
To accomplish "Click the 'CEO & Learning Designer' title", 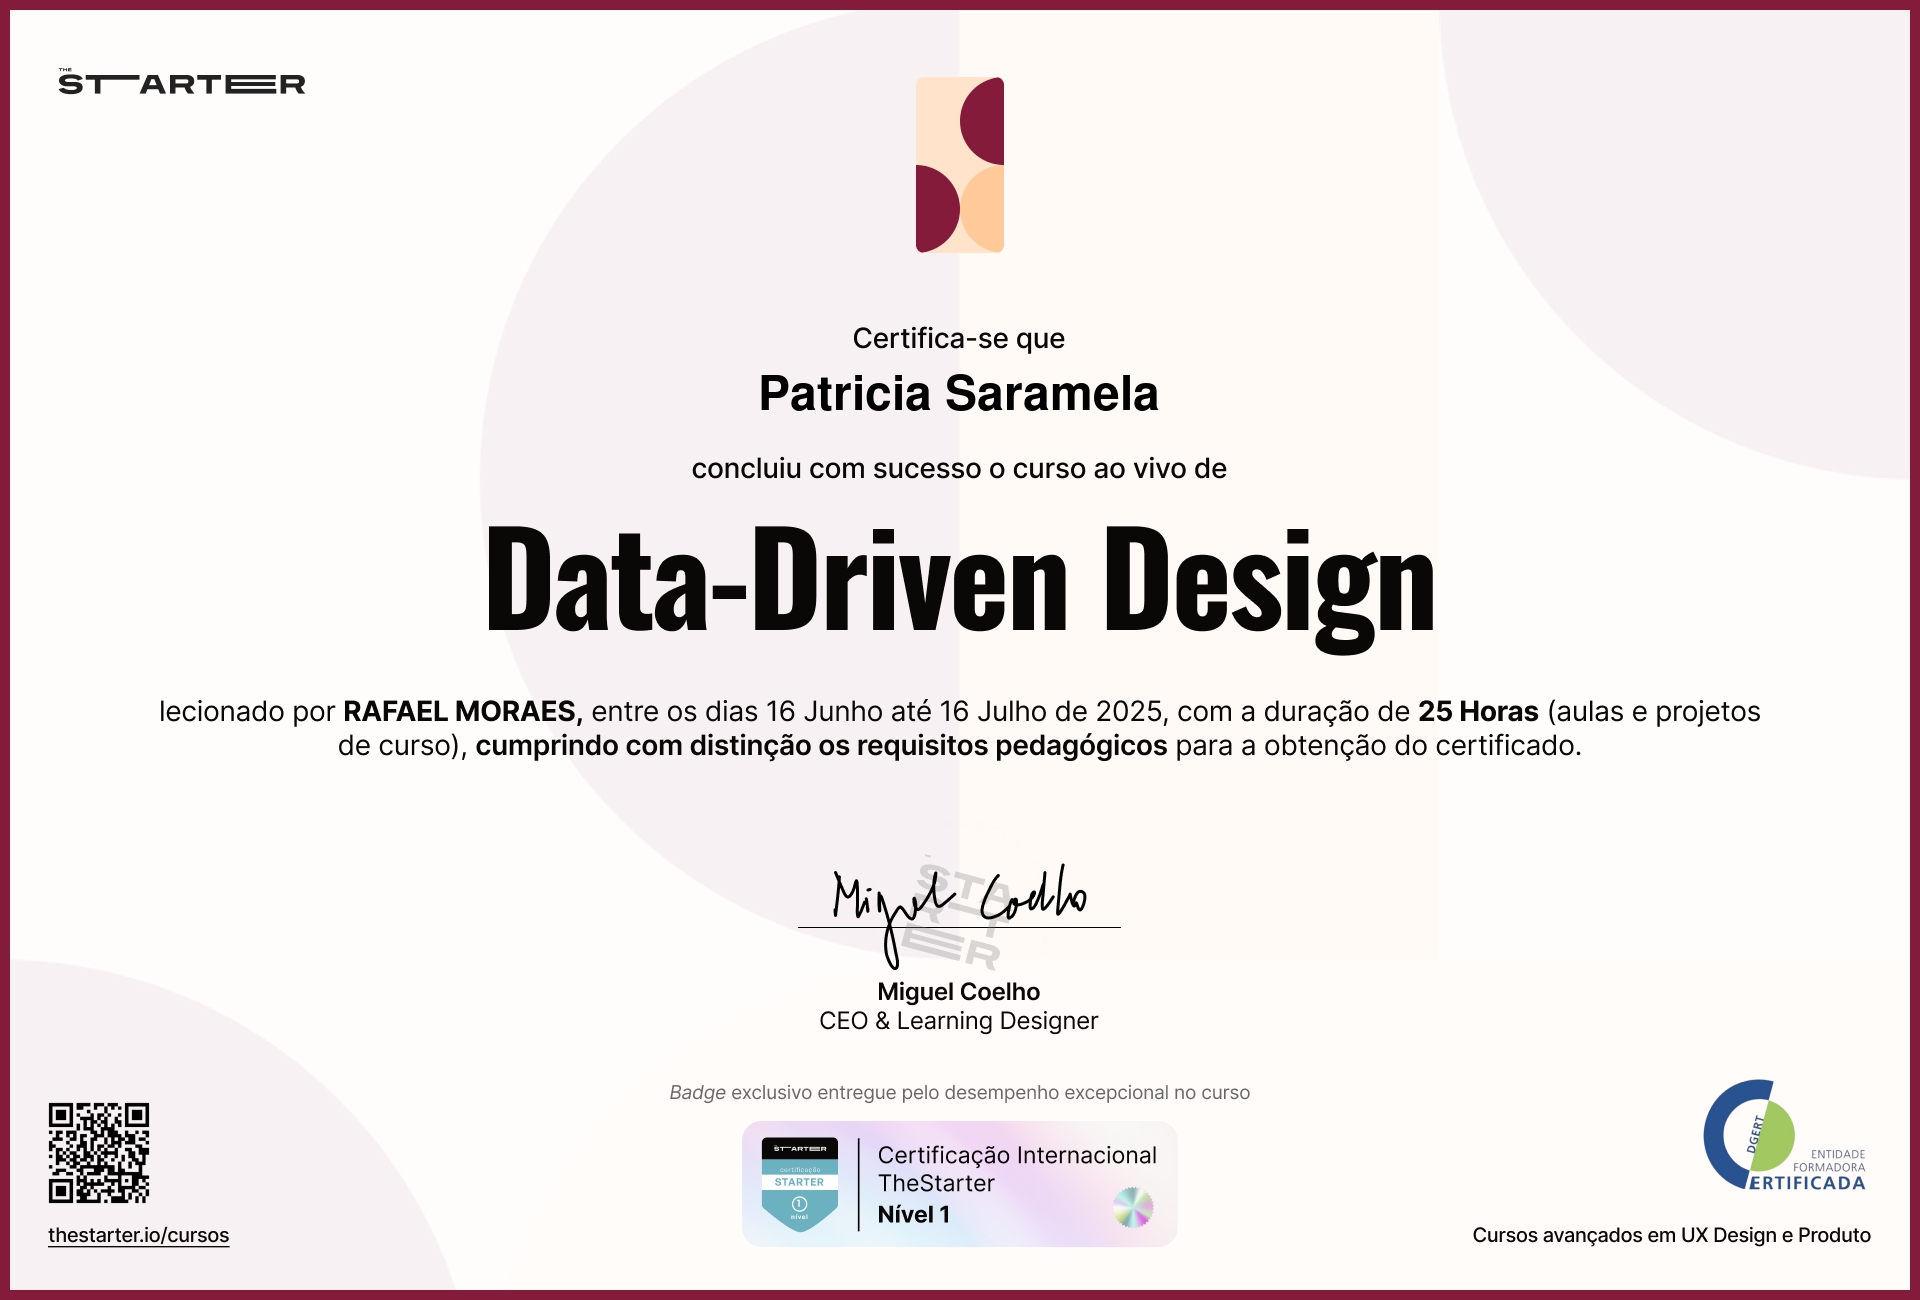I will pyautogui.click(x=959, y=1020).
